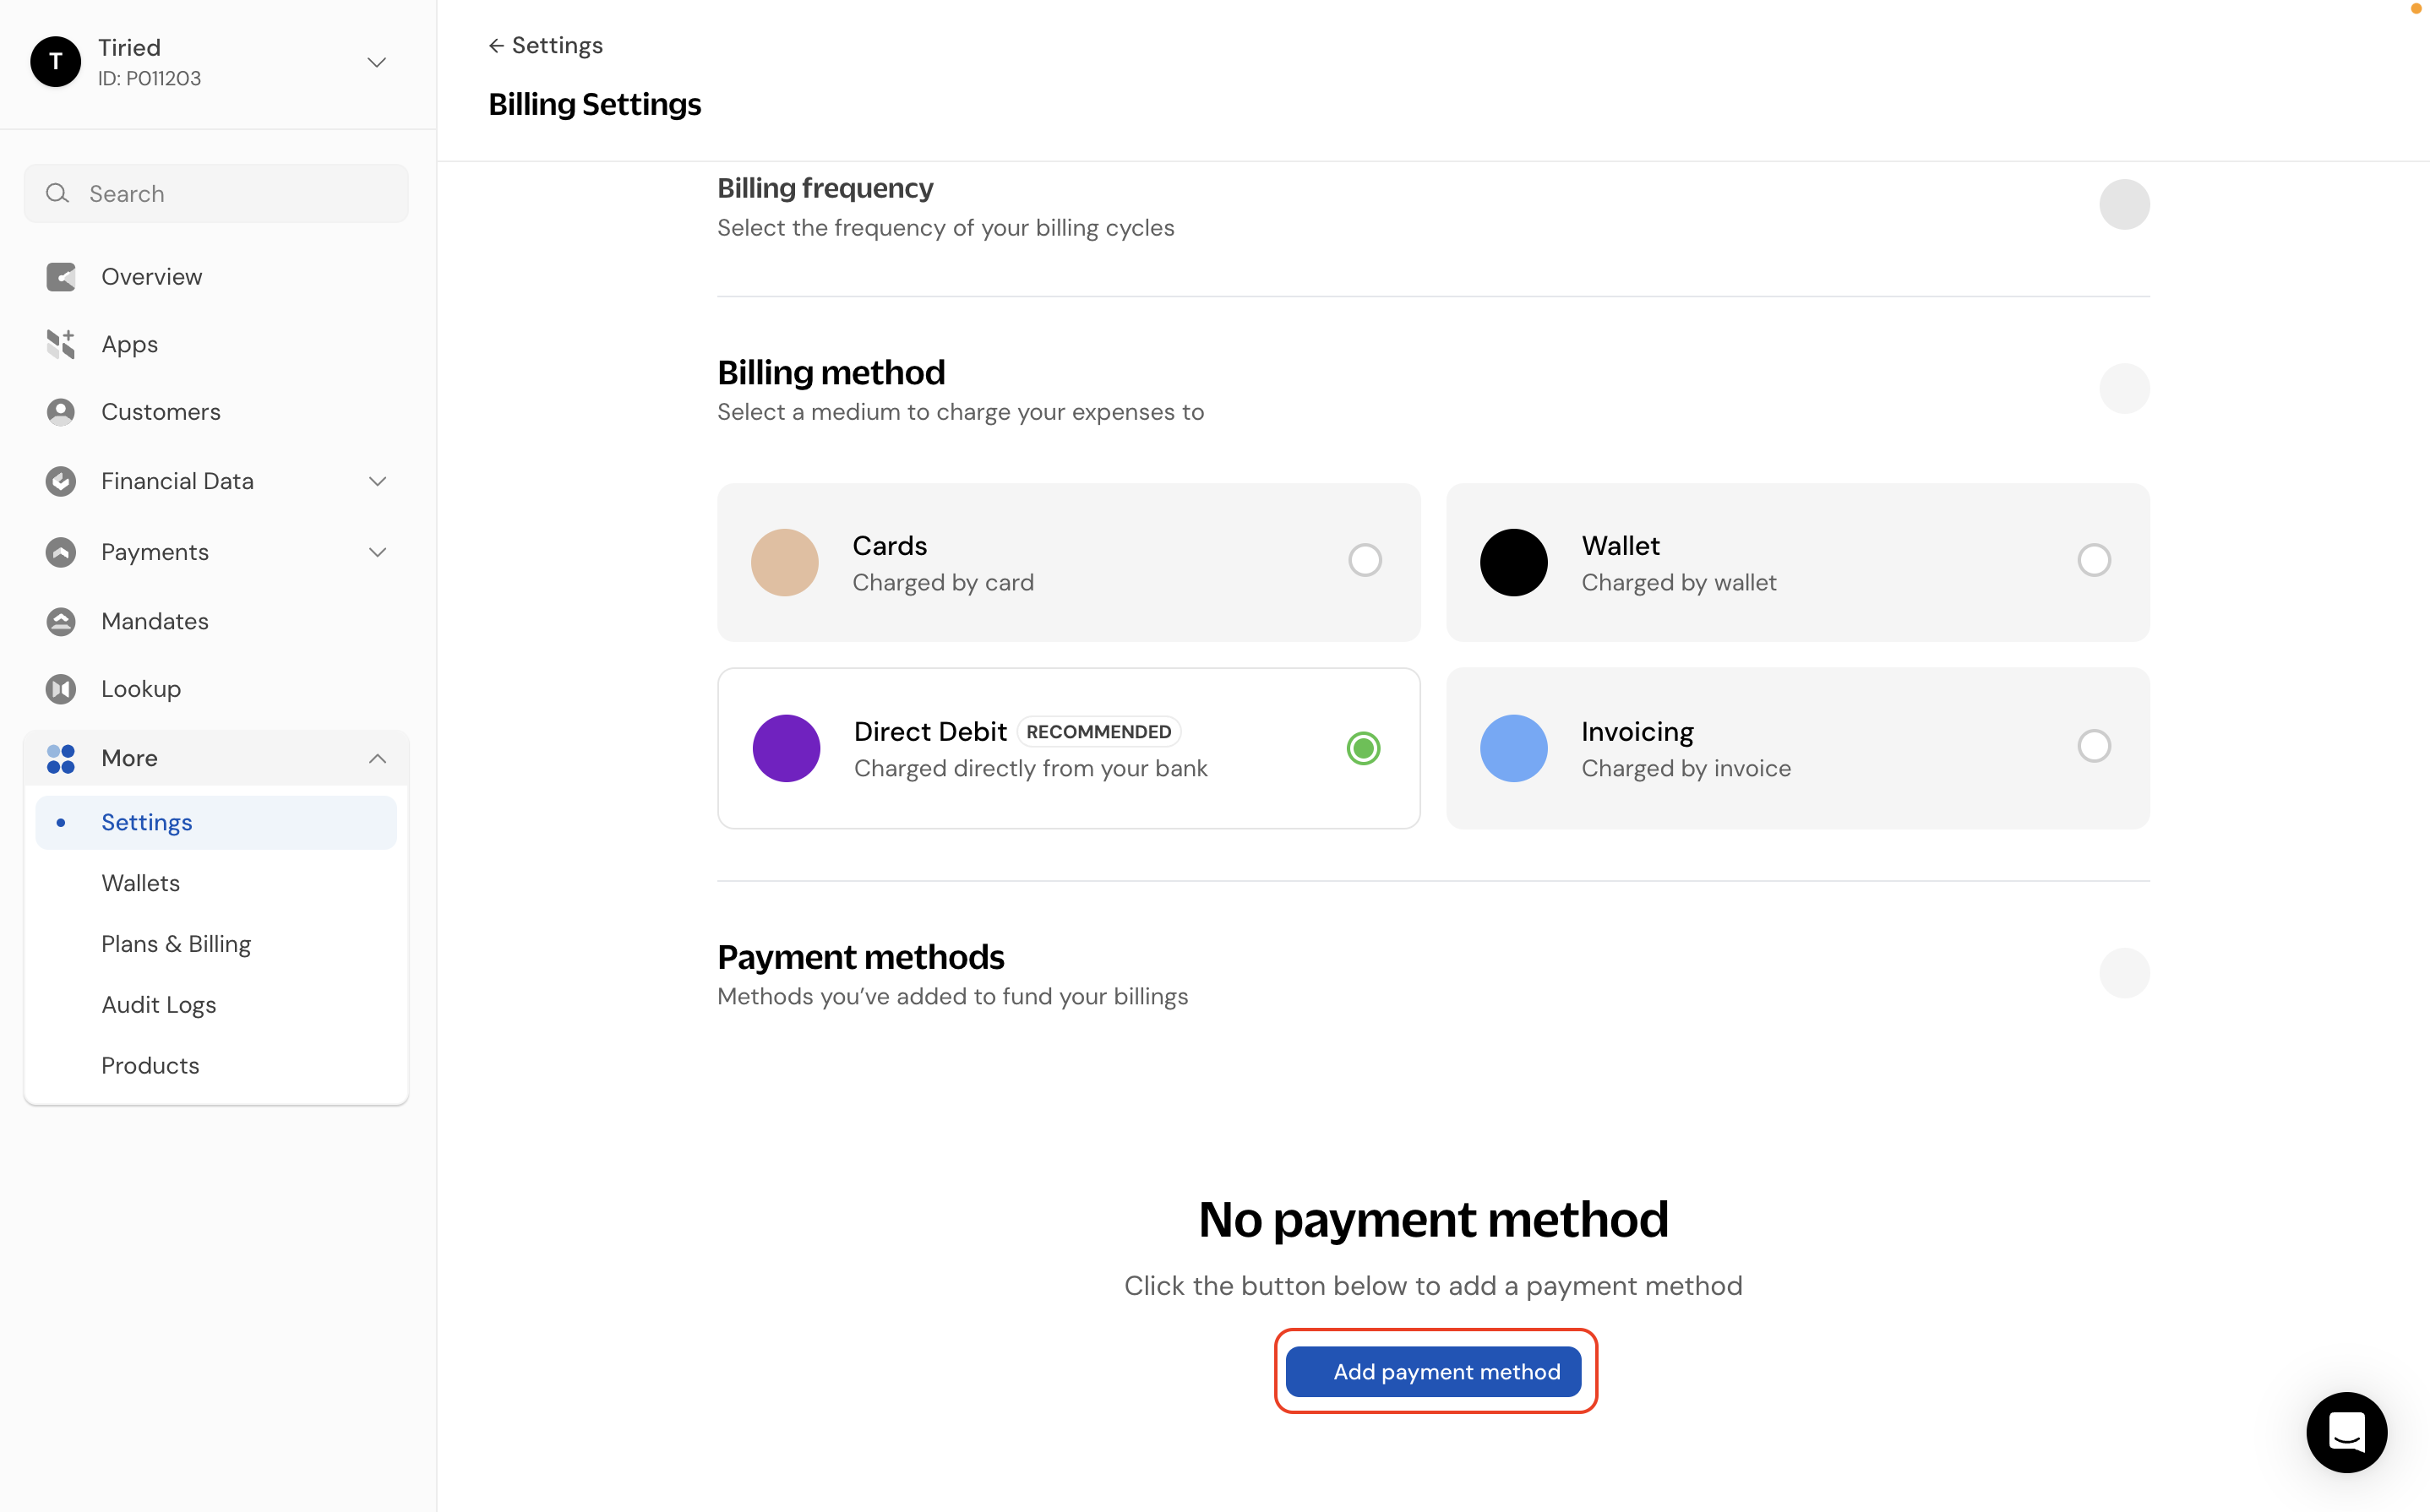The height and width of the screenshot is (1512, 2430).
Task: Click the Apps icon in sidebar
Action: [x=61, y=344]
